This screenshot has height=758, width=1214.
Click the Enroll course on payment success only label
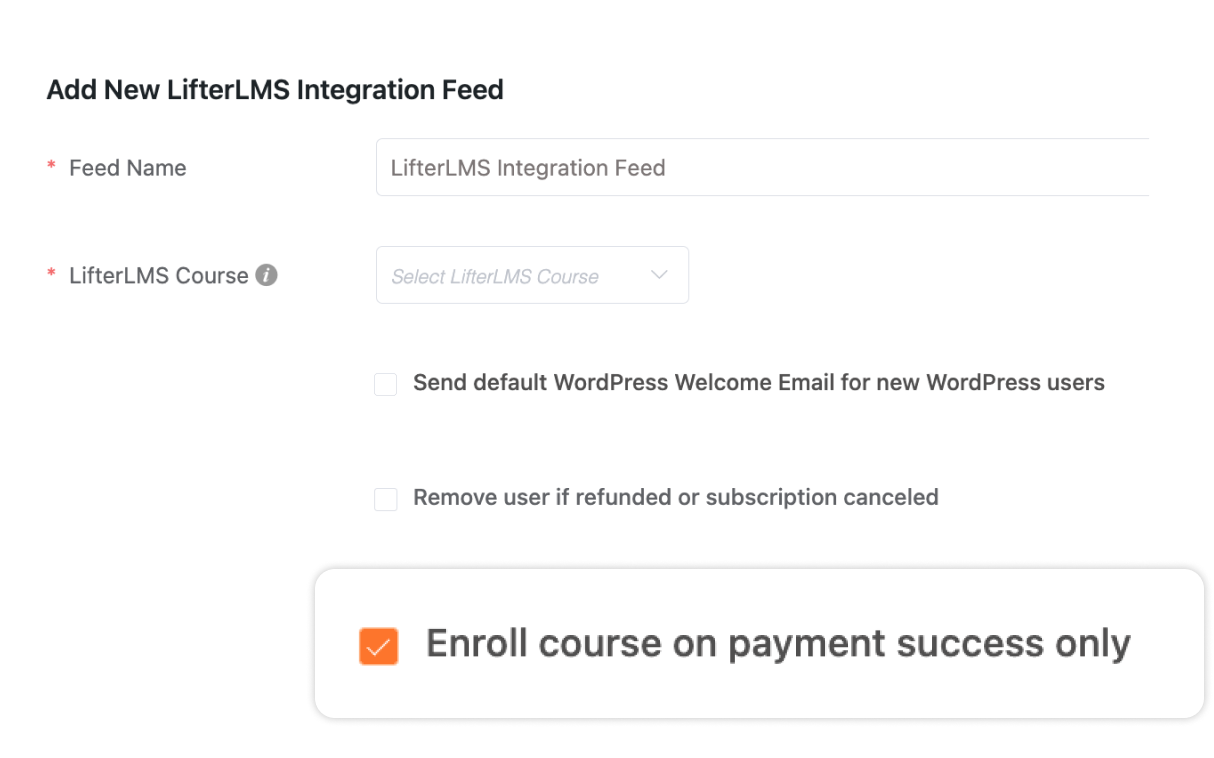778,644
